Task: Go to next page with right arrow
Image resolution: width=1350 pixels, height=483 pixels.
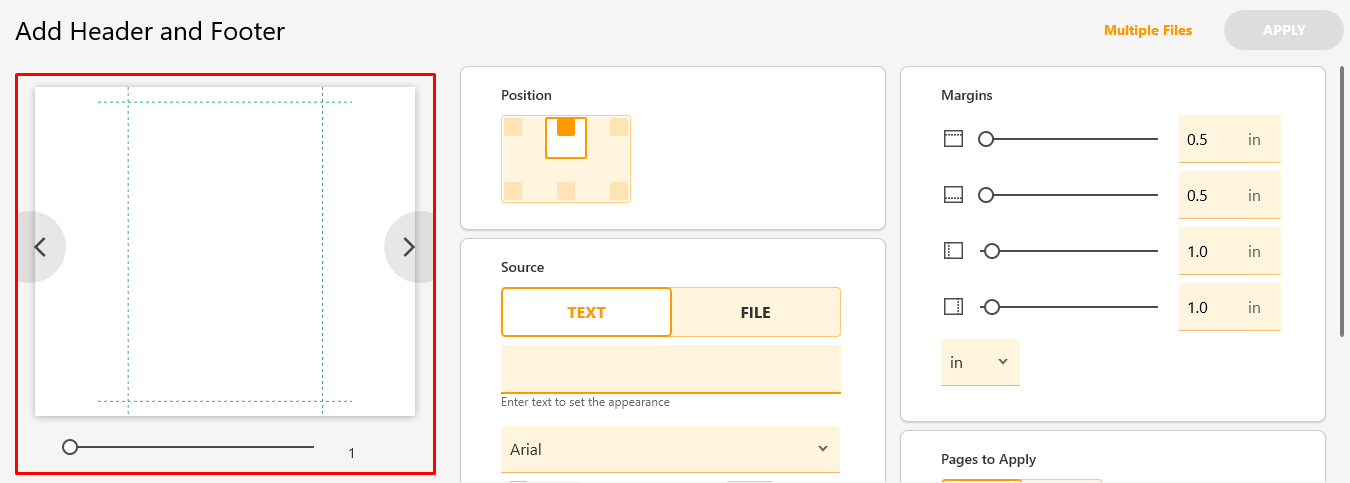Action: [x=409, y=247]
